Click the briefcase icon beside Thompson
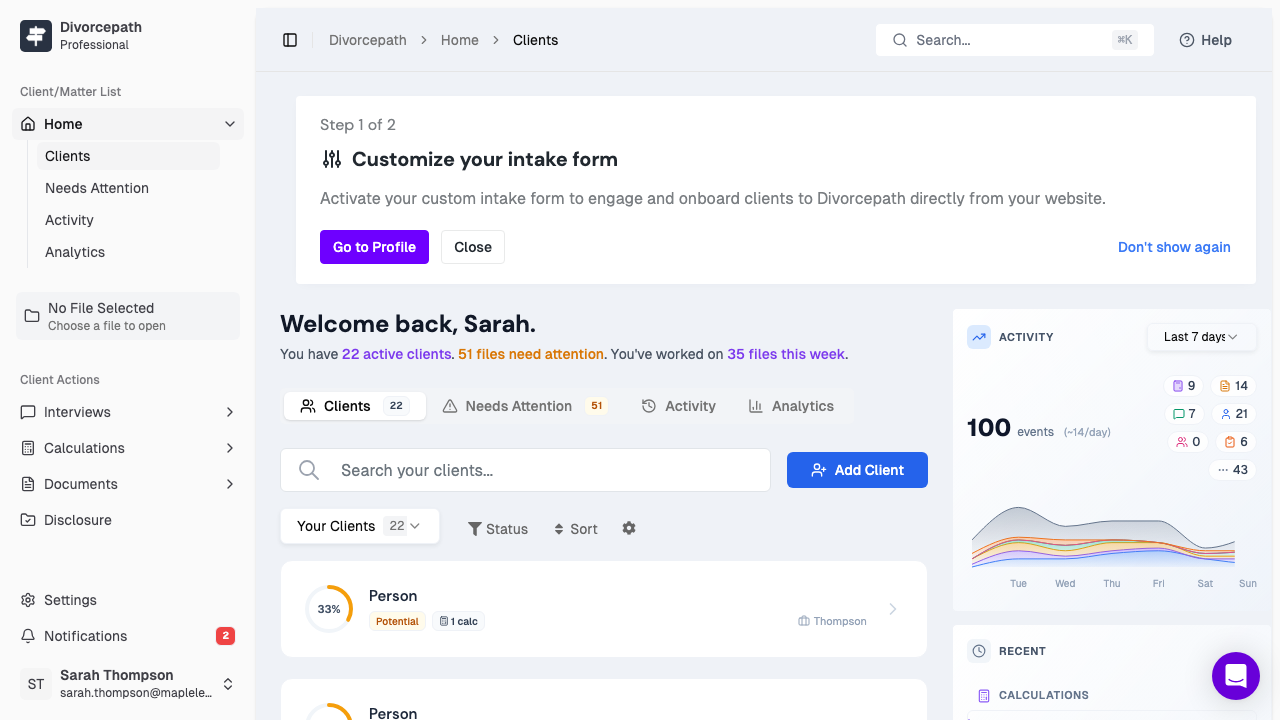 [x=804, y=621]
